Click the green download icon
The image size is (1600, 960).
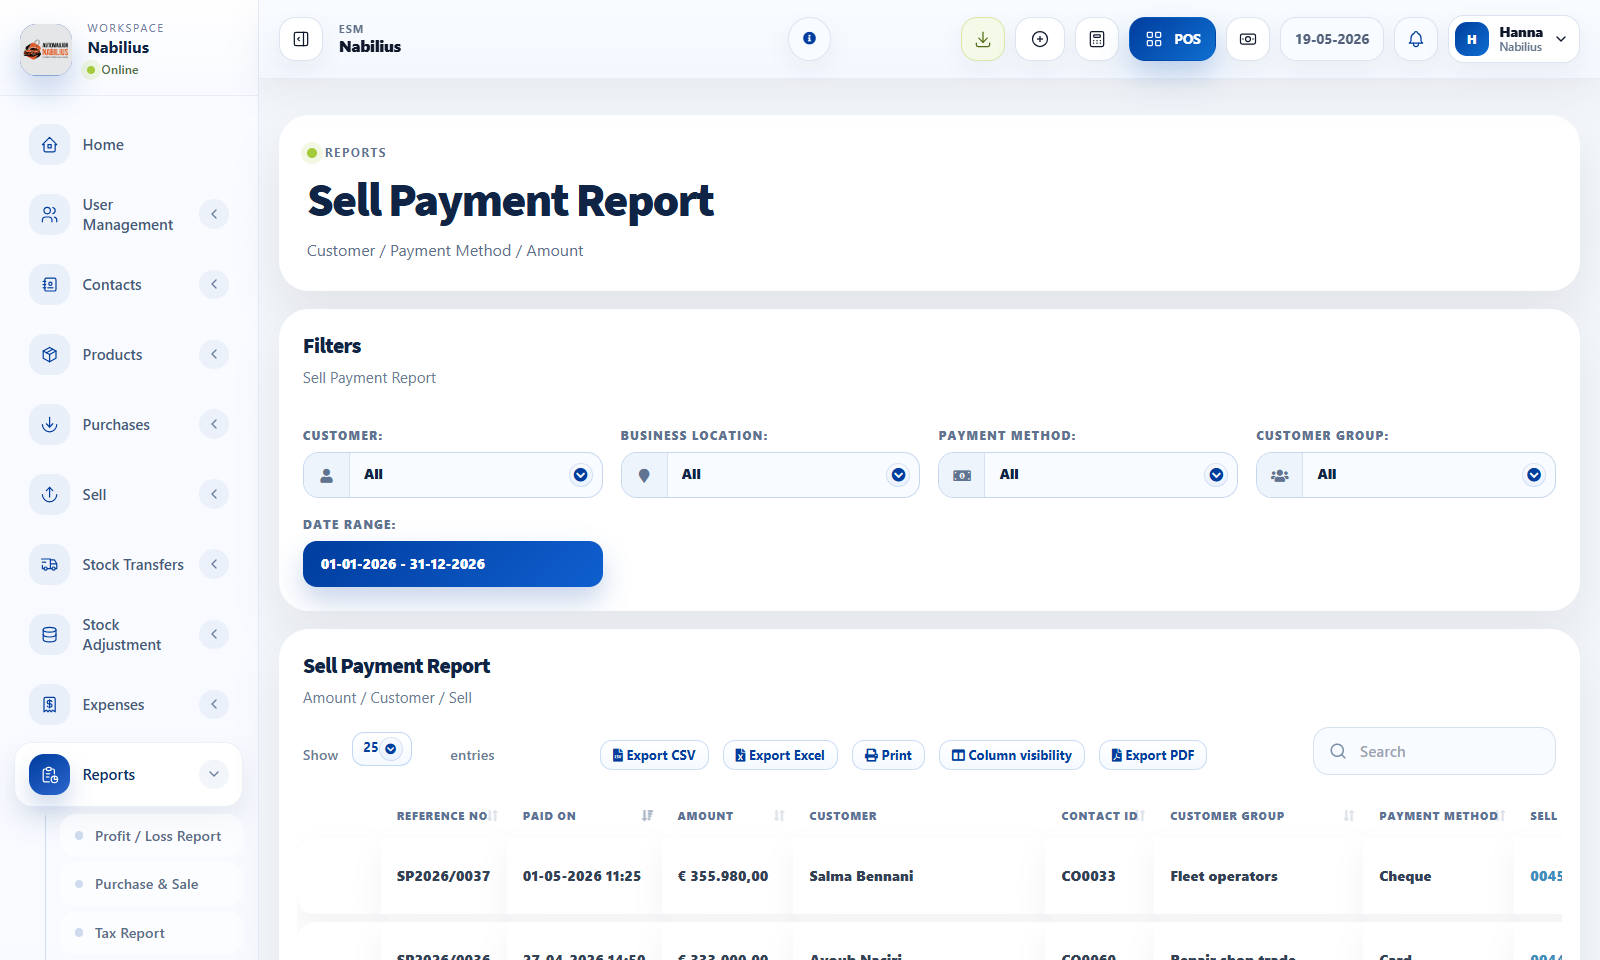[983, 39]
